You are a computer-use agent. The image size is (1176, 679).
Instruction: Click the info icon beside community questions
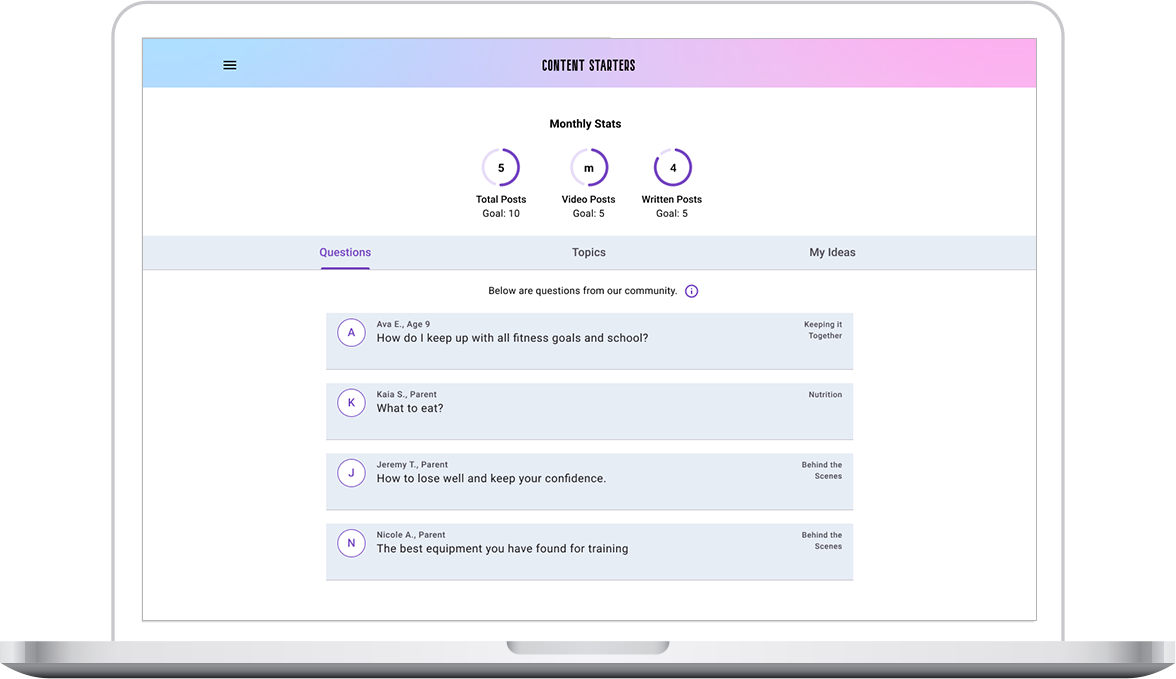[x=691, y=291]
